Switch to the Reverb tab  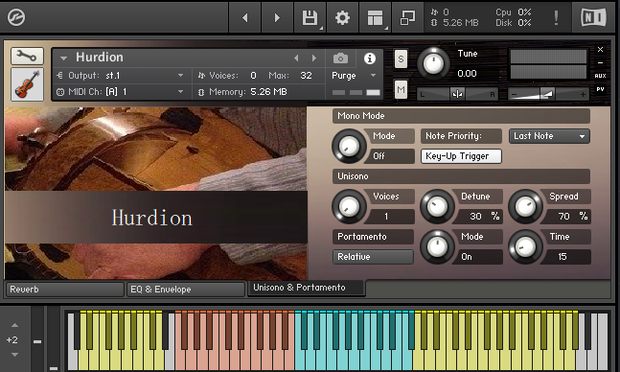click(65, 289)
